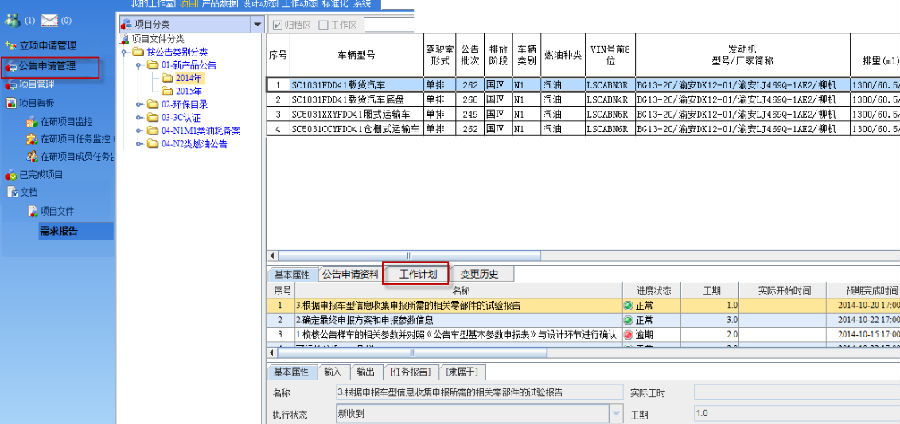The width and height of the screenshot is (900, 424).
Task: Open the 产品数据 top menu
Action: click(x=218, y=3)
